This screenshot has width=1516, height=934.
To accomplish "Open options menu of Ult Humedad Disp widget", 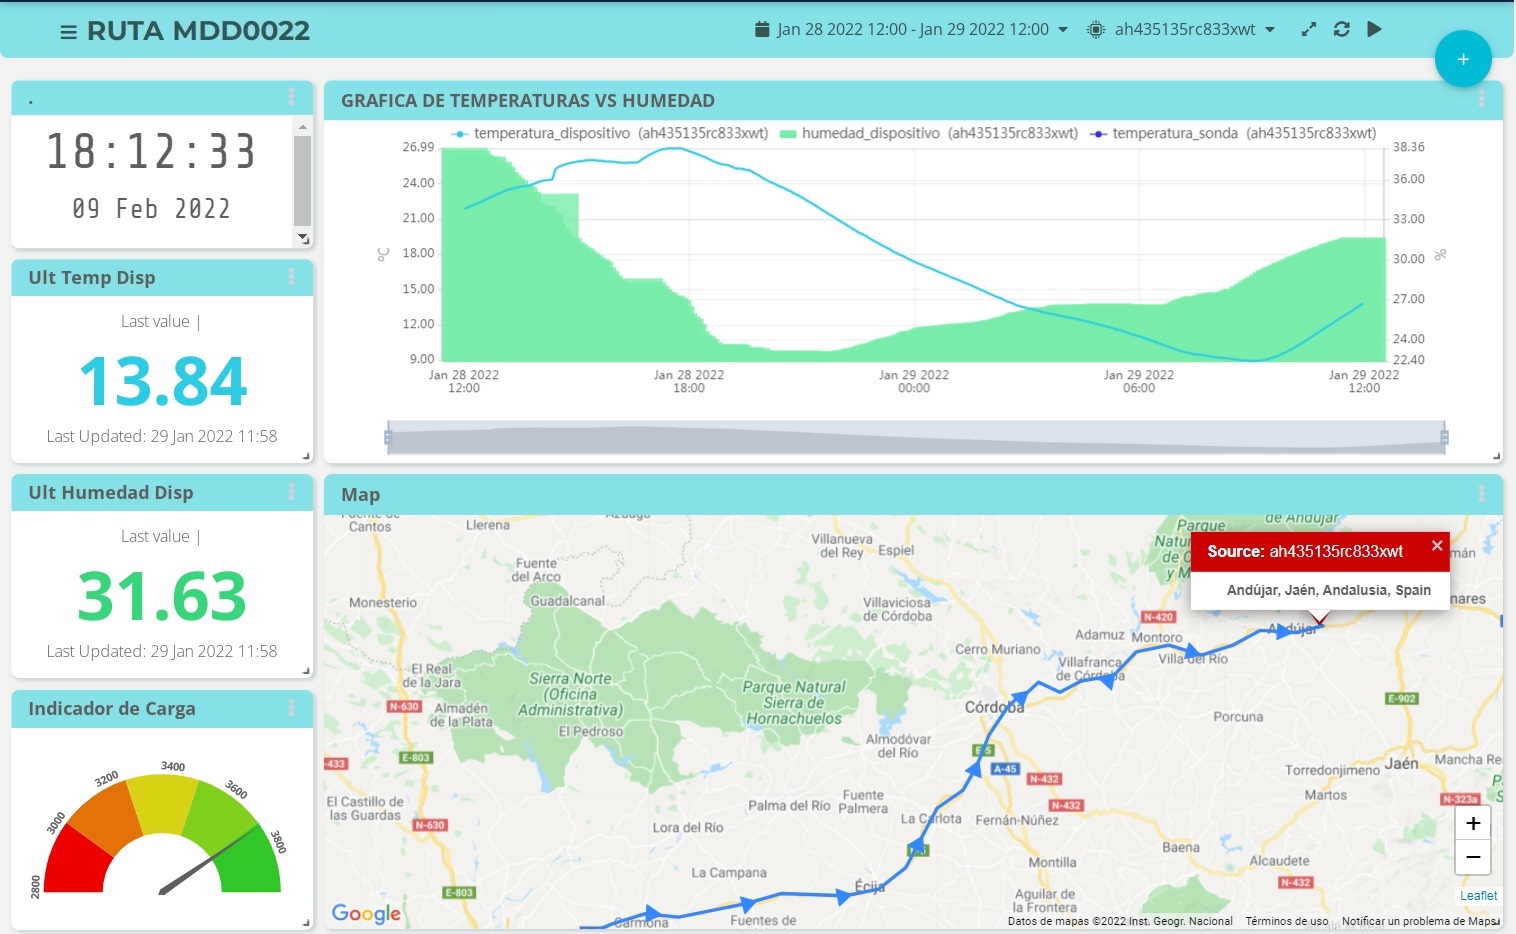I will 291,492.
